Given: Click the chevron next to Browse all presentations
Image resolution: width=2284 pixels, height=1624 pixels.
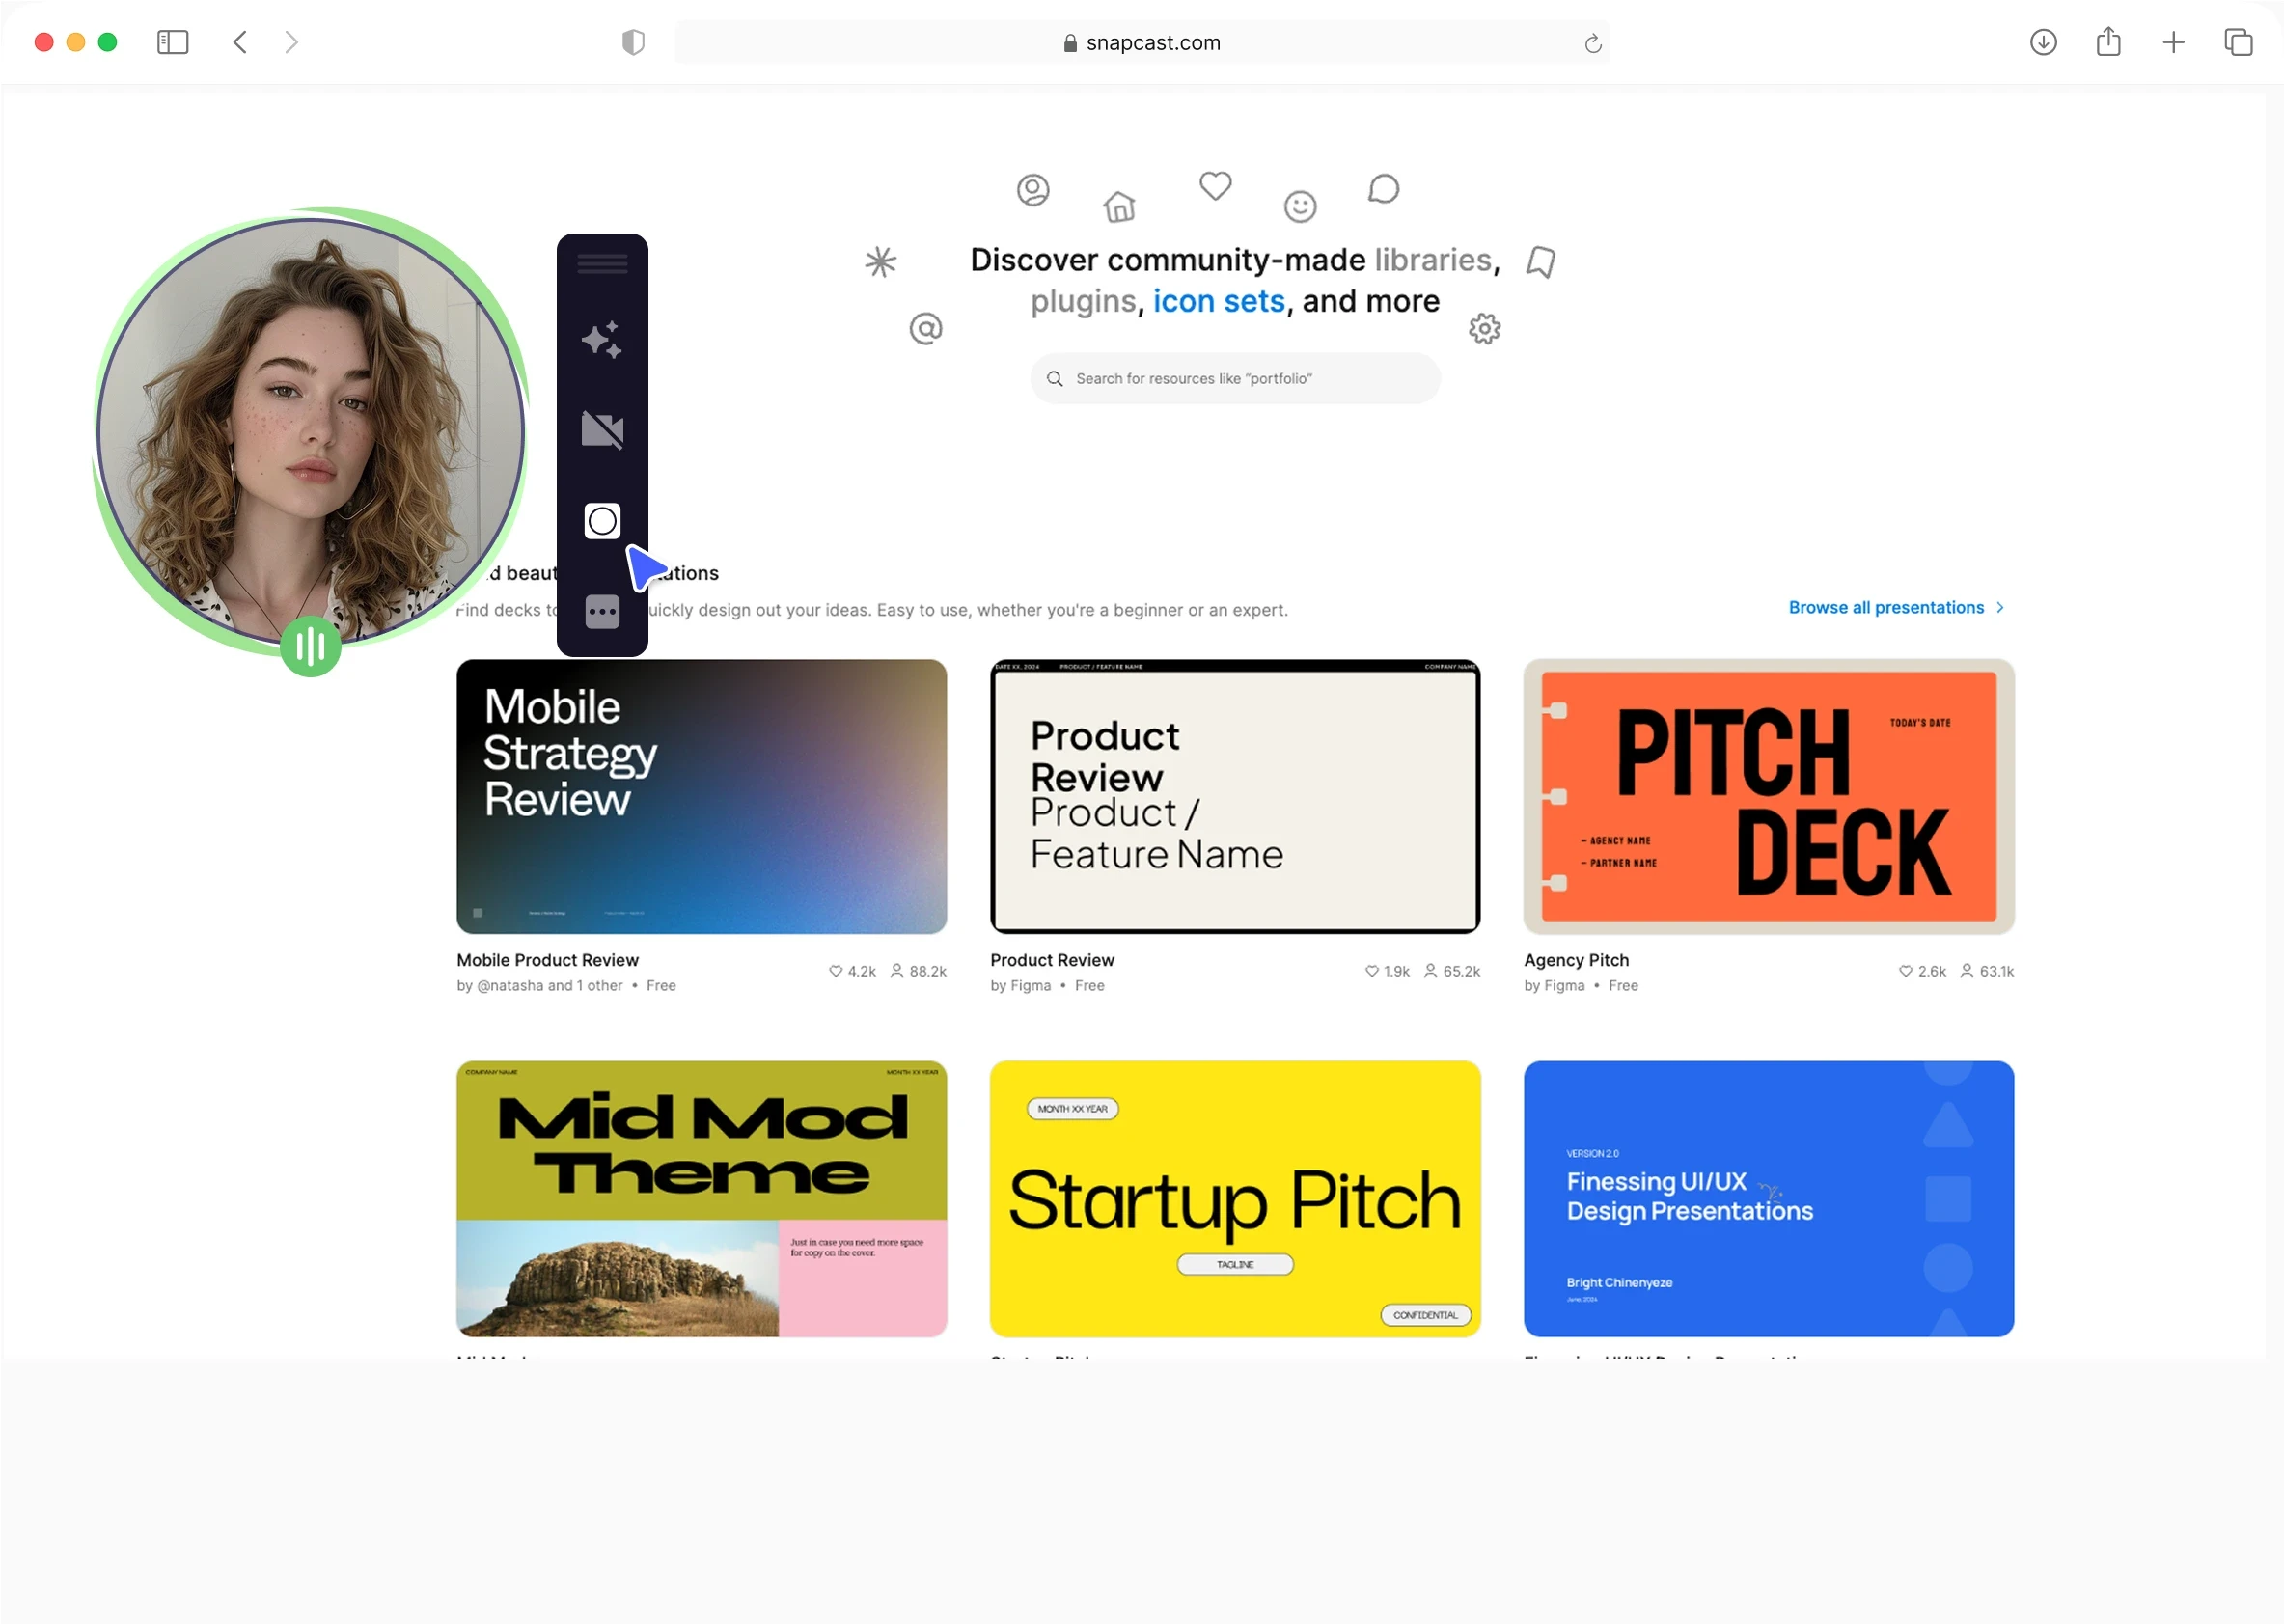Looking at the screenshot, I should pyautogui.click(x=2000, y=608).
